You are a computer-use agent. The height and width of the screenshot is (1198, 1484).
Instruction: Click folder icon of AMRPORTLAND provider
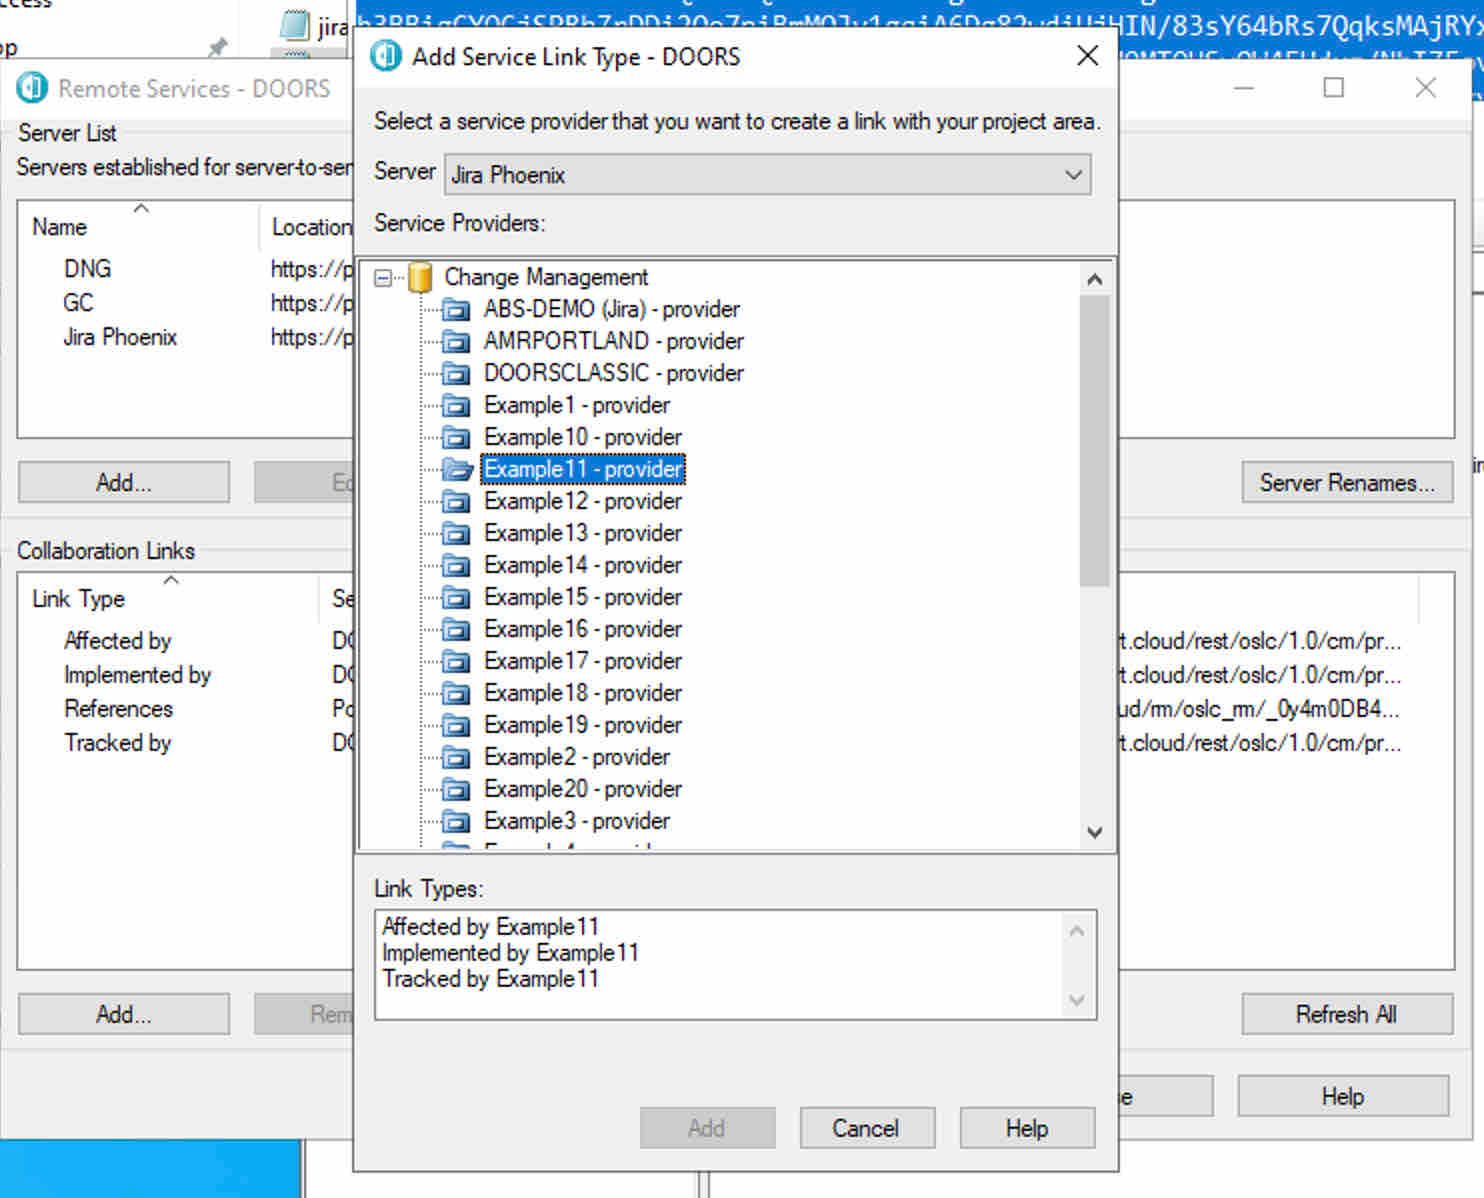[x=456, y=342]
